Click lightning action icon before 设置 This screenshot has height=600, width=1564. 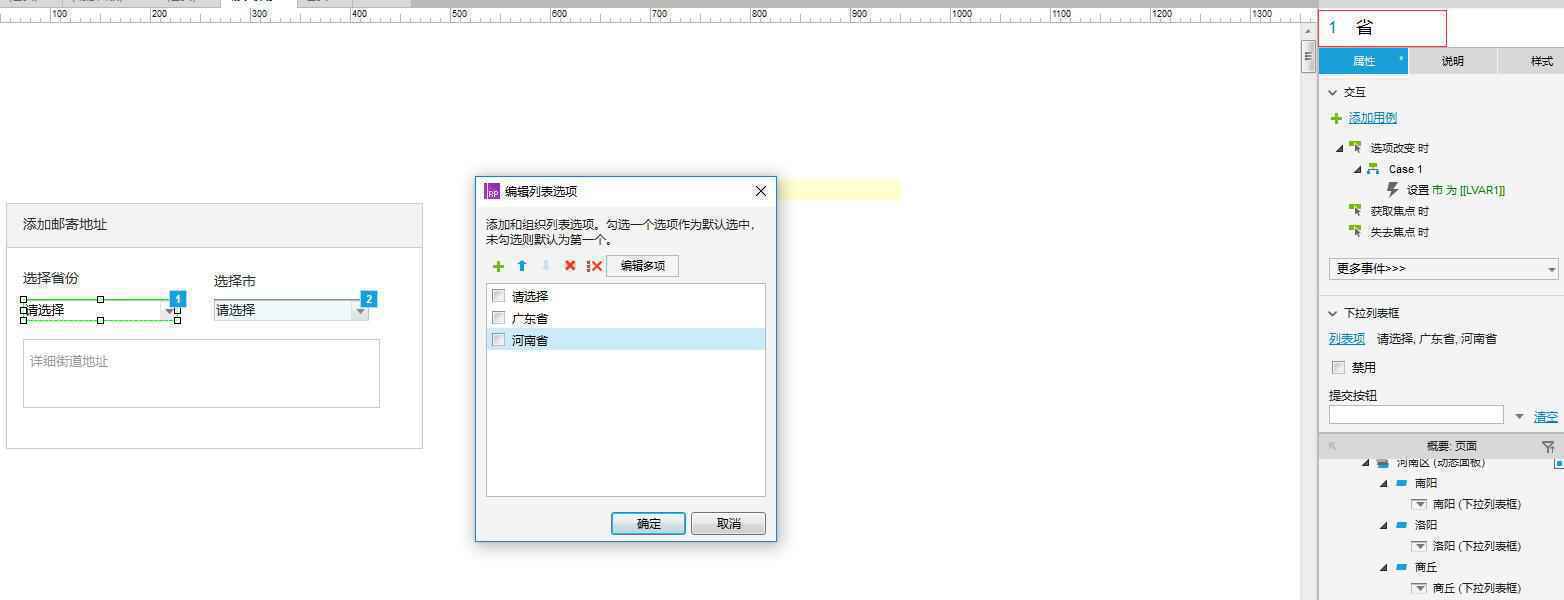[1392, 189]
